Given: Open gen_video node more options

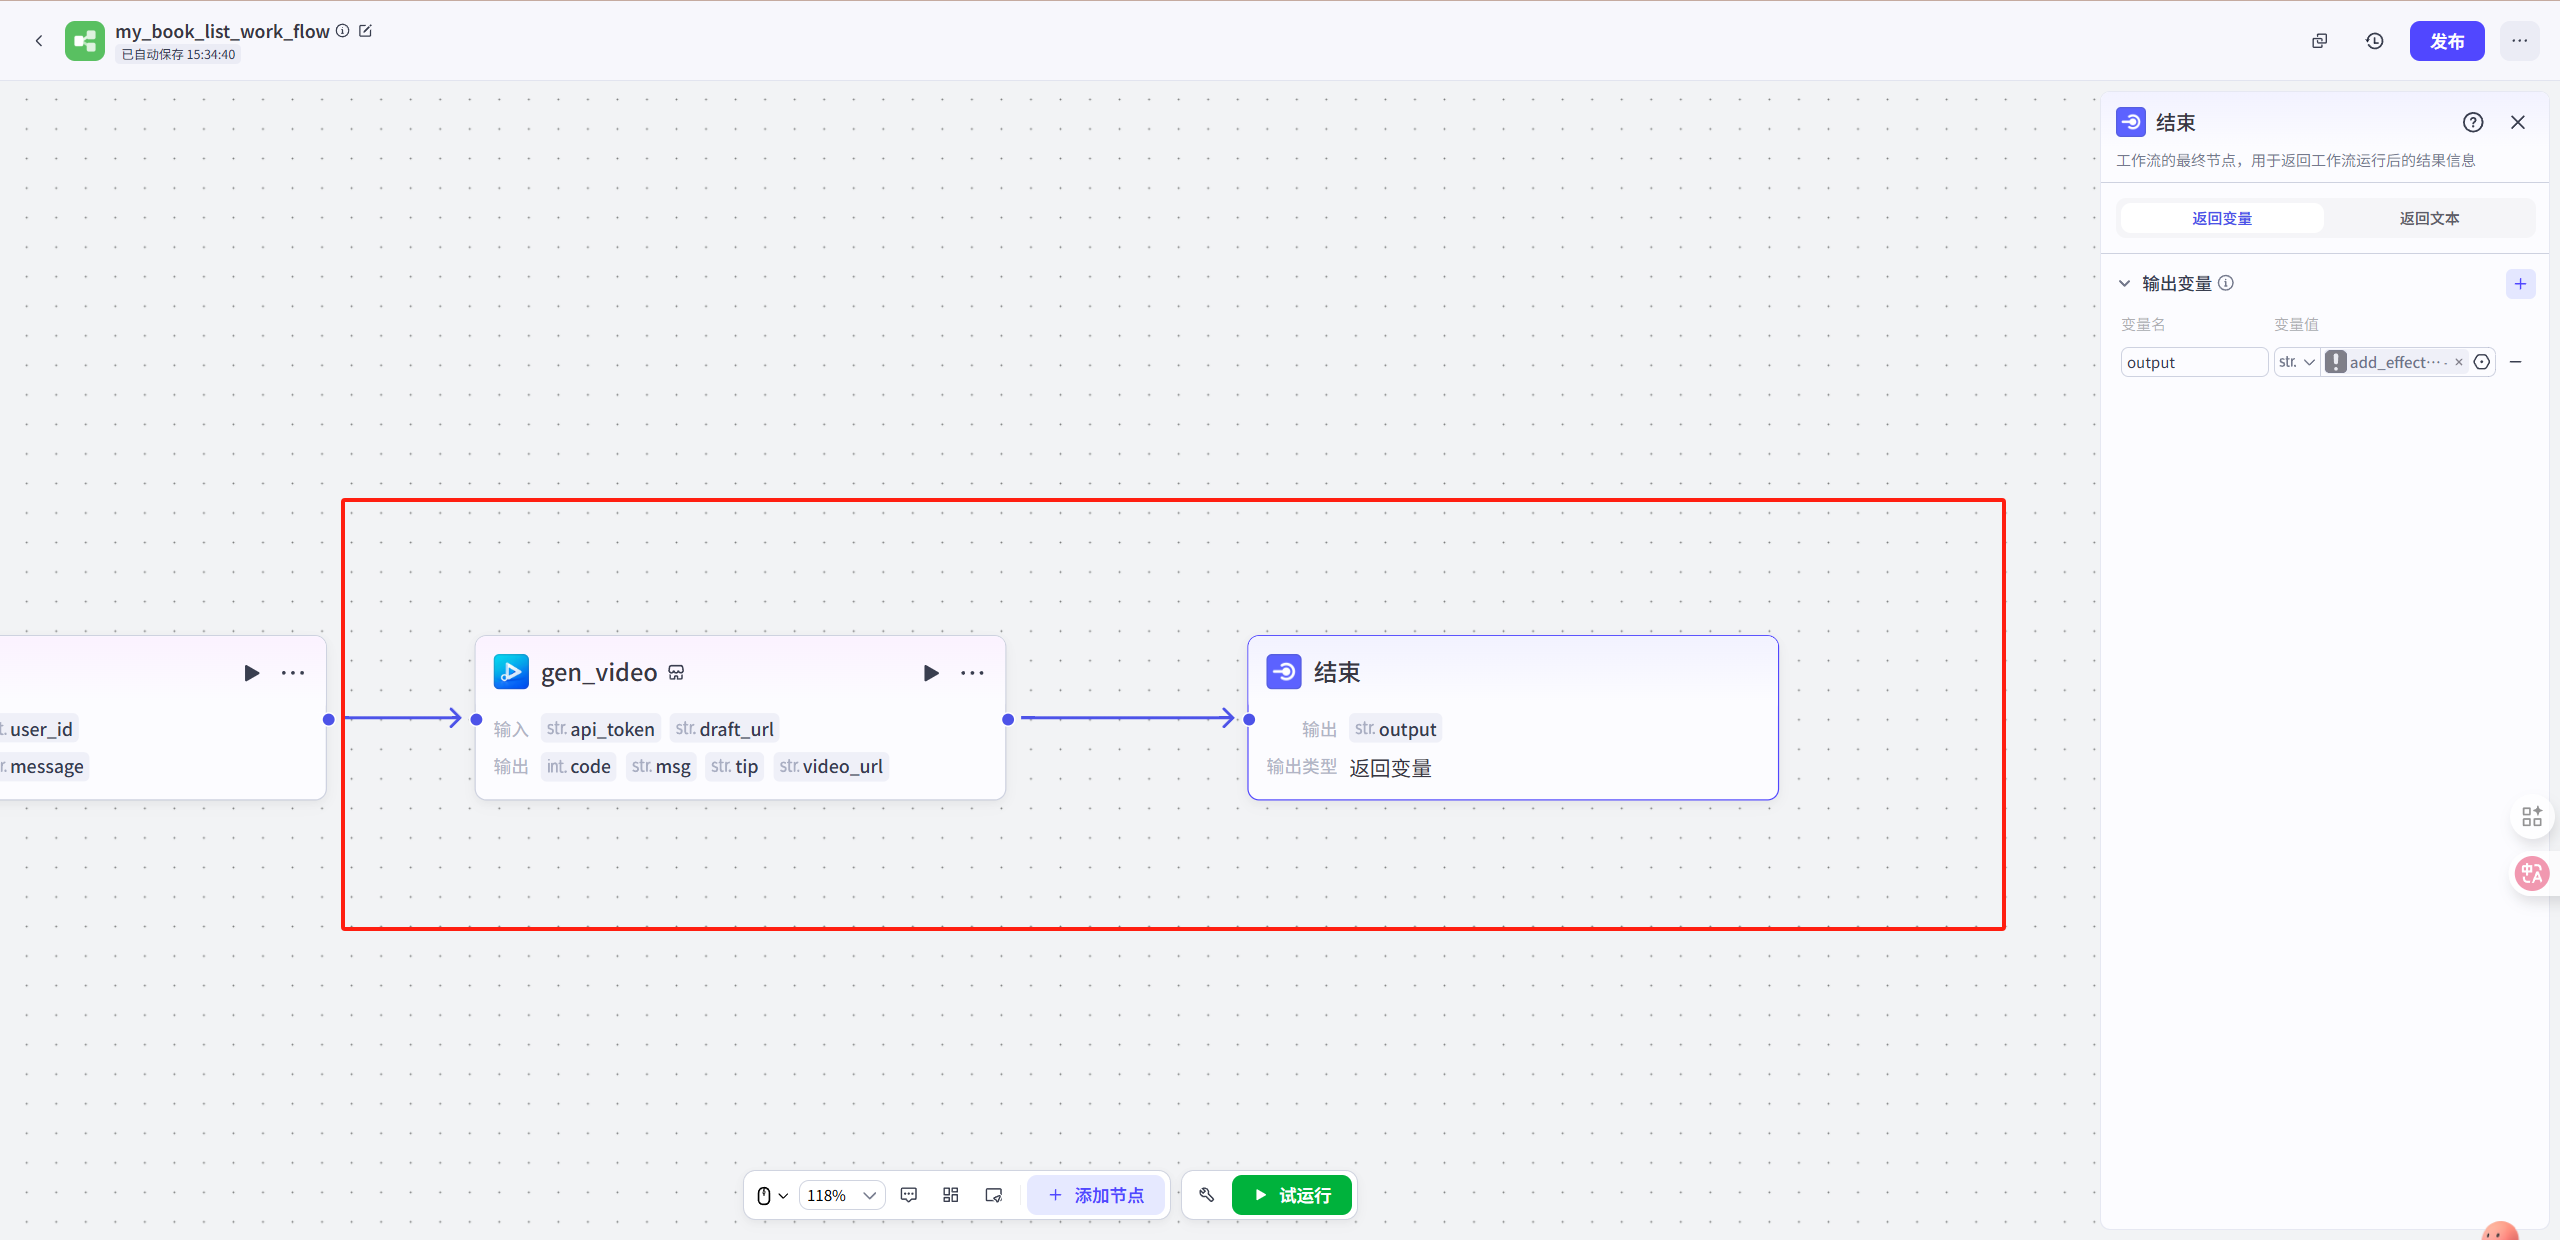Looking at the screenshot, I should [972, 673].
